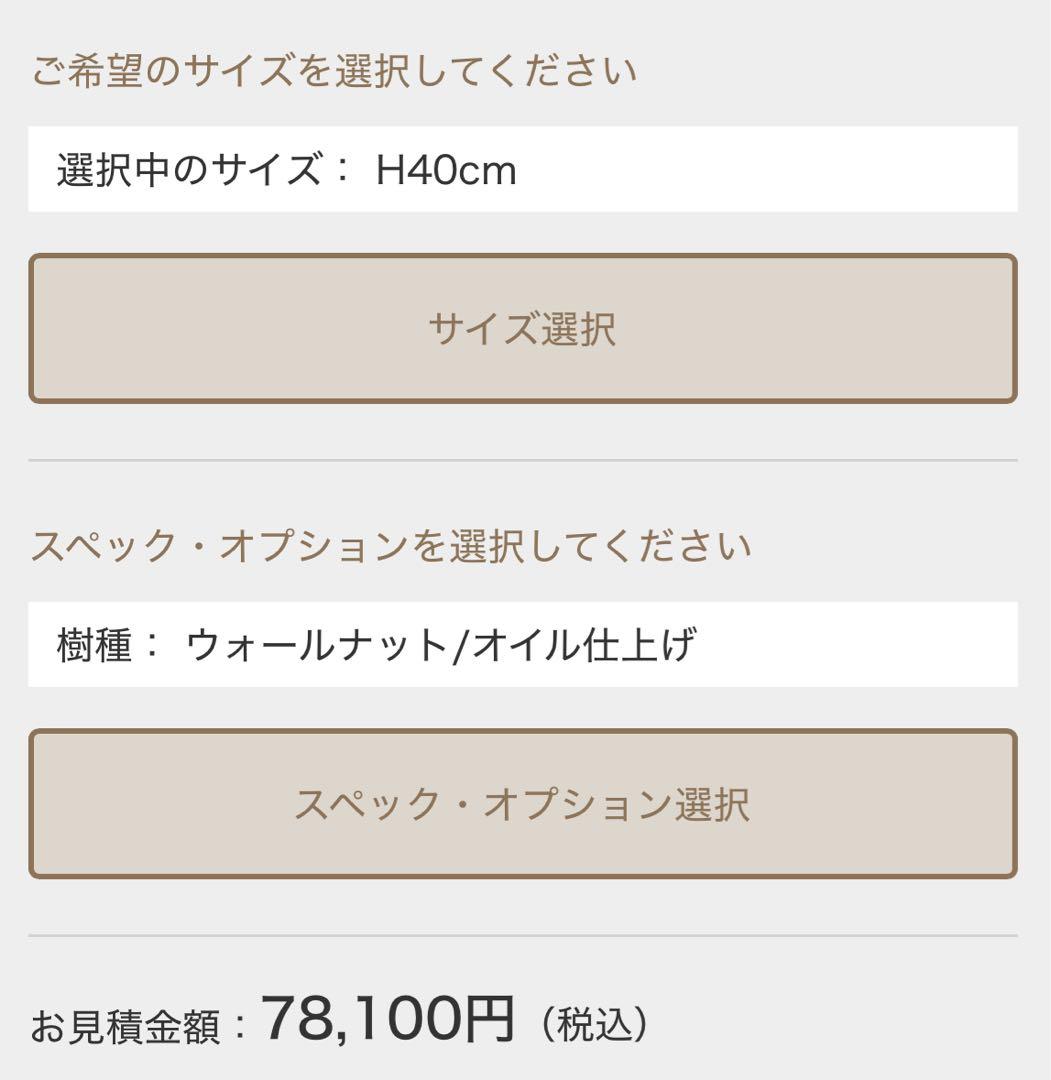Click the オイル仕上げ finish text

point(583,645)
